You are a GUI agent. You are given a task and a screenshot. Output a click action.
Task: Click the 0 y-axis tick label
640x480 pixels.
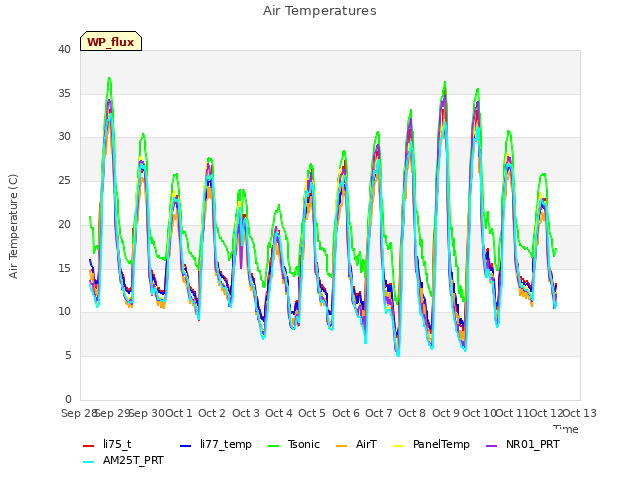point(68,399)
